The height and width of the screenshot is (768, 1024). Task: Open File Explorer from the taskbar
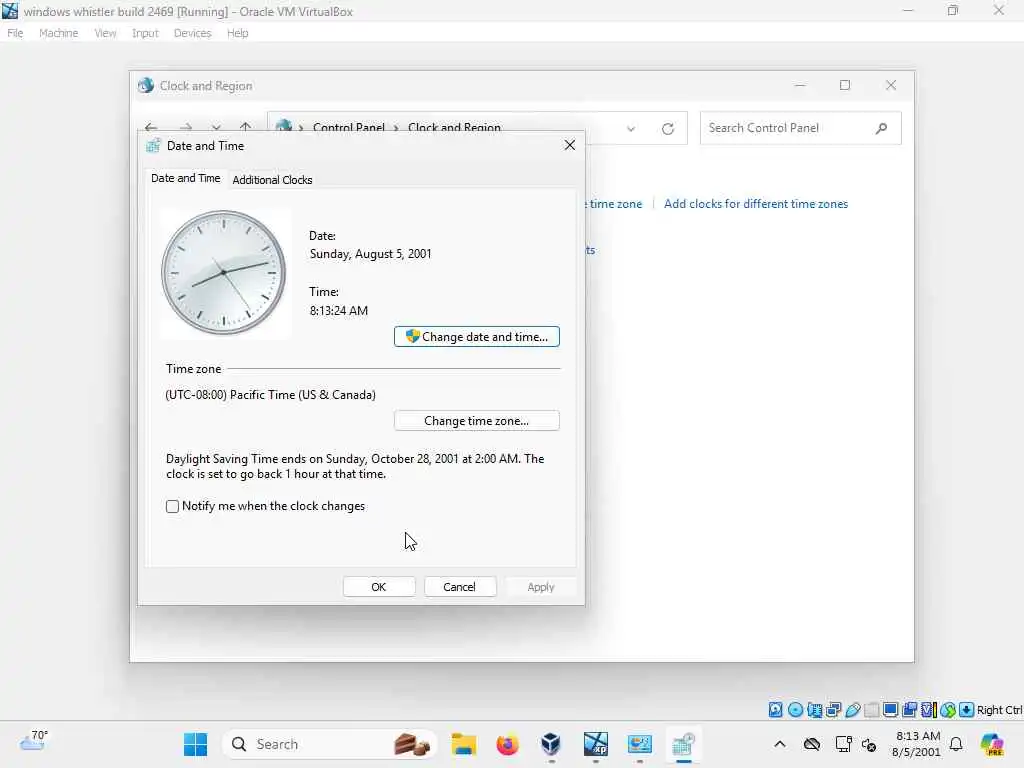(464, 744)
